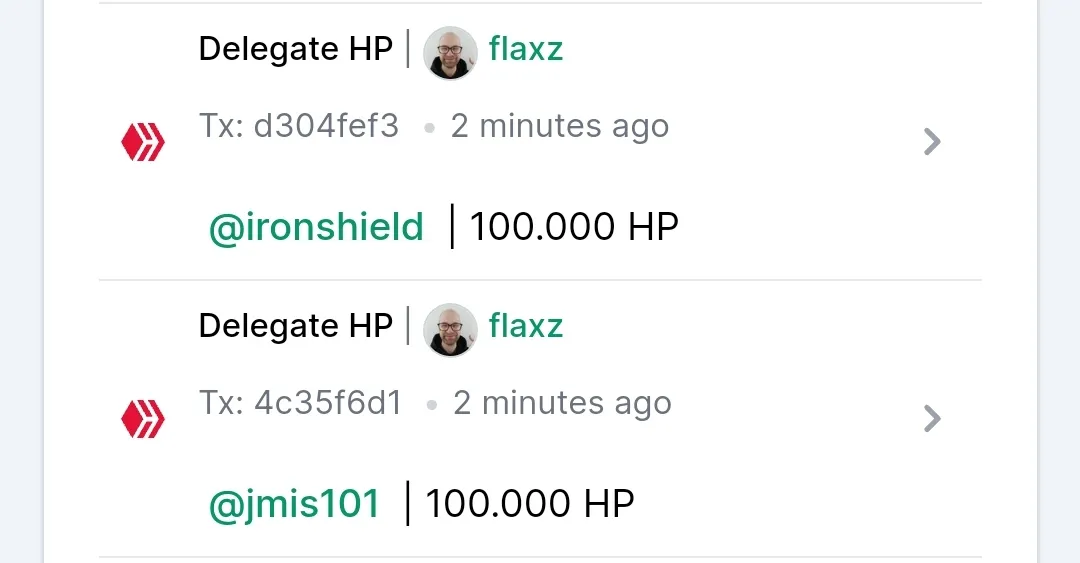This screenshot has width=1080, height=563.
Task: Click the bullet dot after Tx: d304fef3
Action: (x=430, y=128)
